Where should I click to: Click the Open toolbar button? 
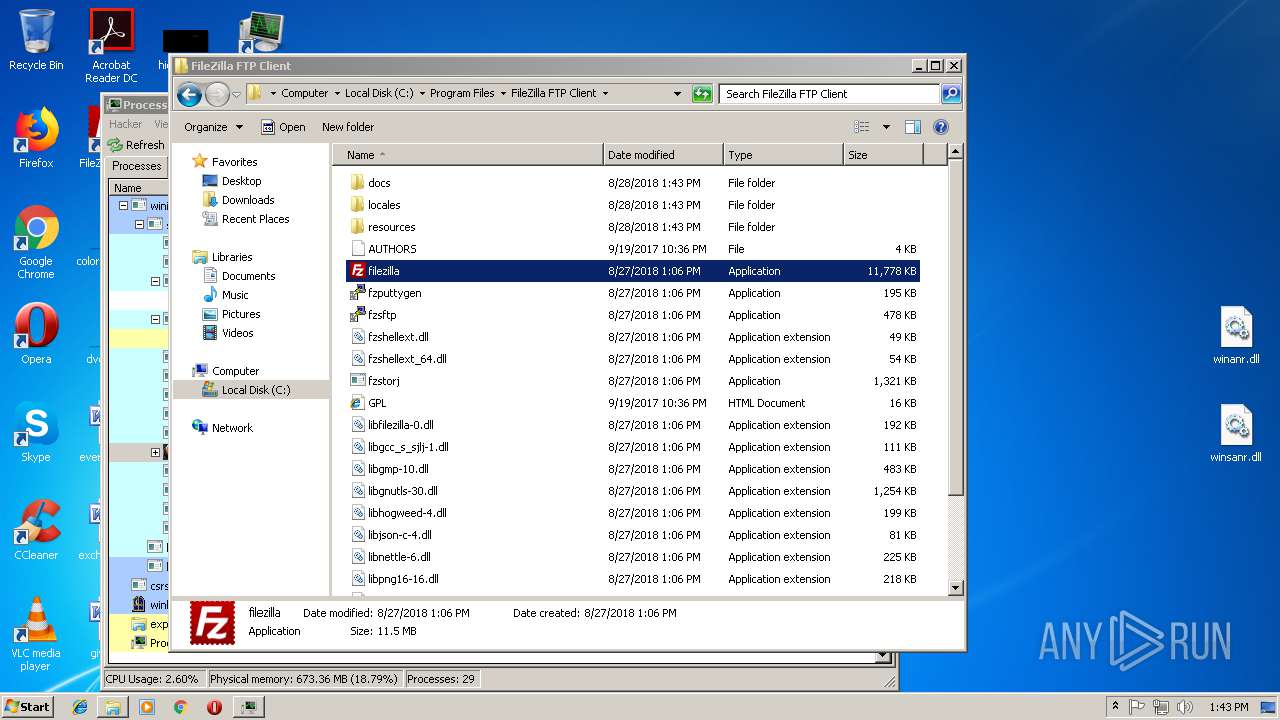(x=283, y=127)
